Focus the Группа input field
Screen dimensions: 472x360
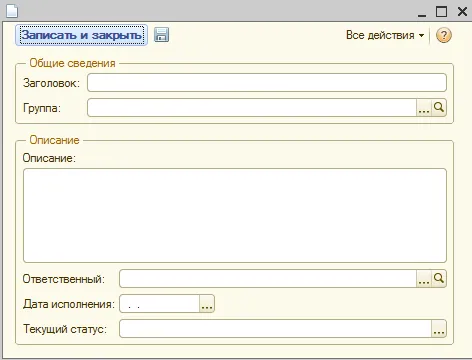point(252,108)
